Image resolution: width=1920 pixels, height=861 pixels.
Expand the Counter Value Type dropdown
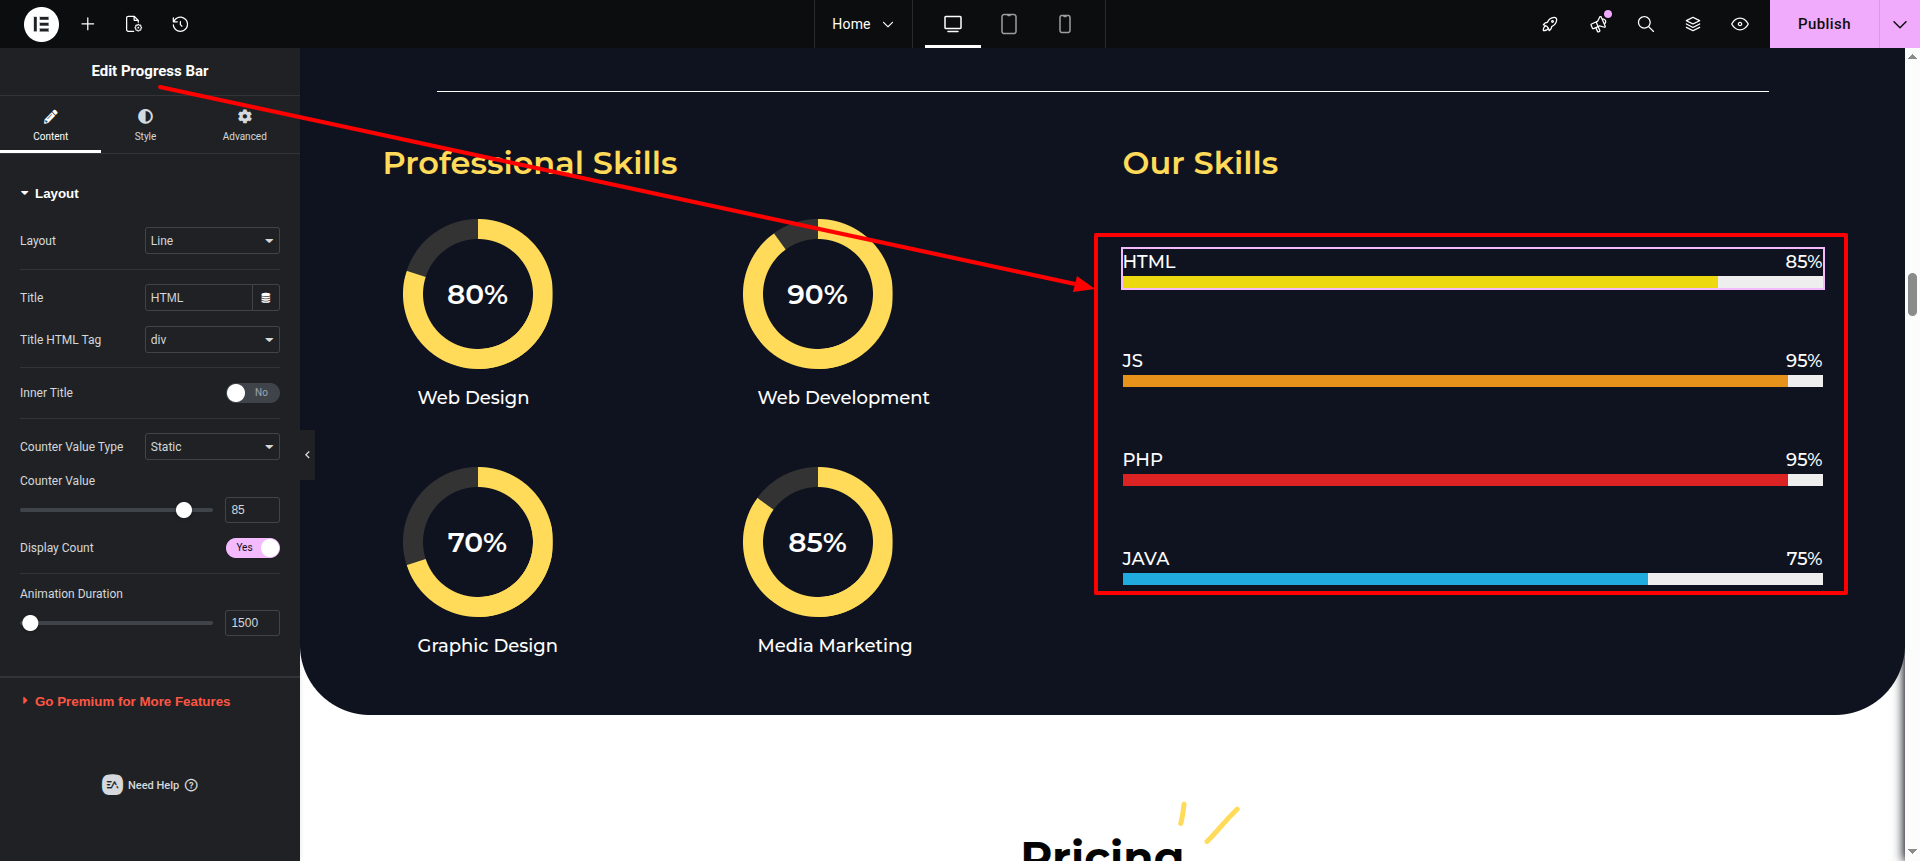(x=212, y=447)
